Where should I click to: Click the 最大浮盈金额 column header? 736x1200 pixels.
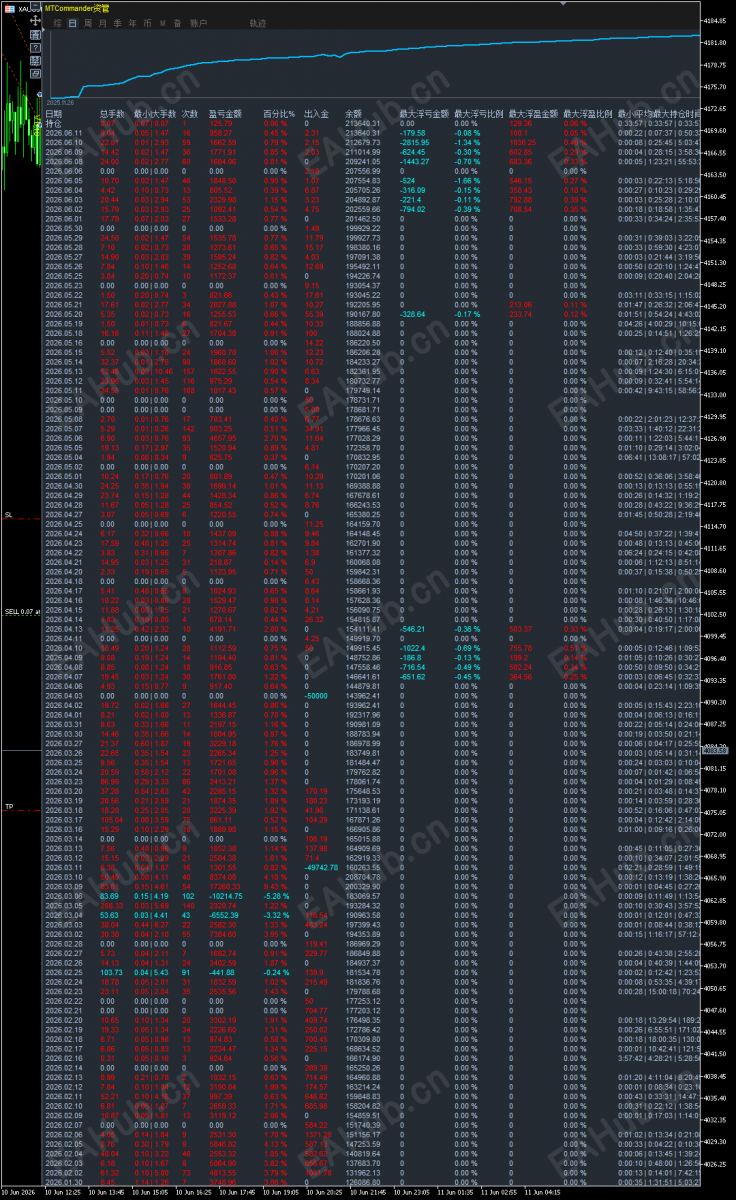pos(533,114)
